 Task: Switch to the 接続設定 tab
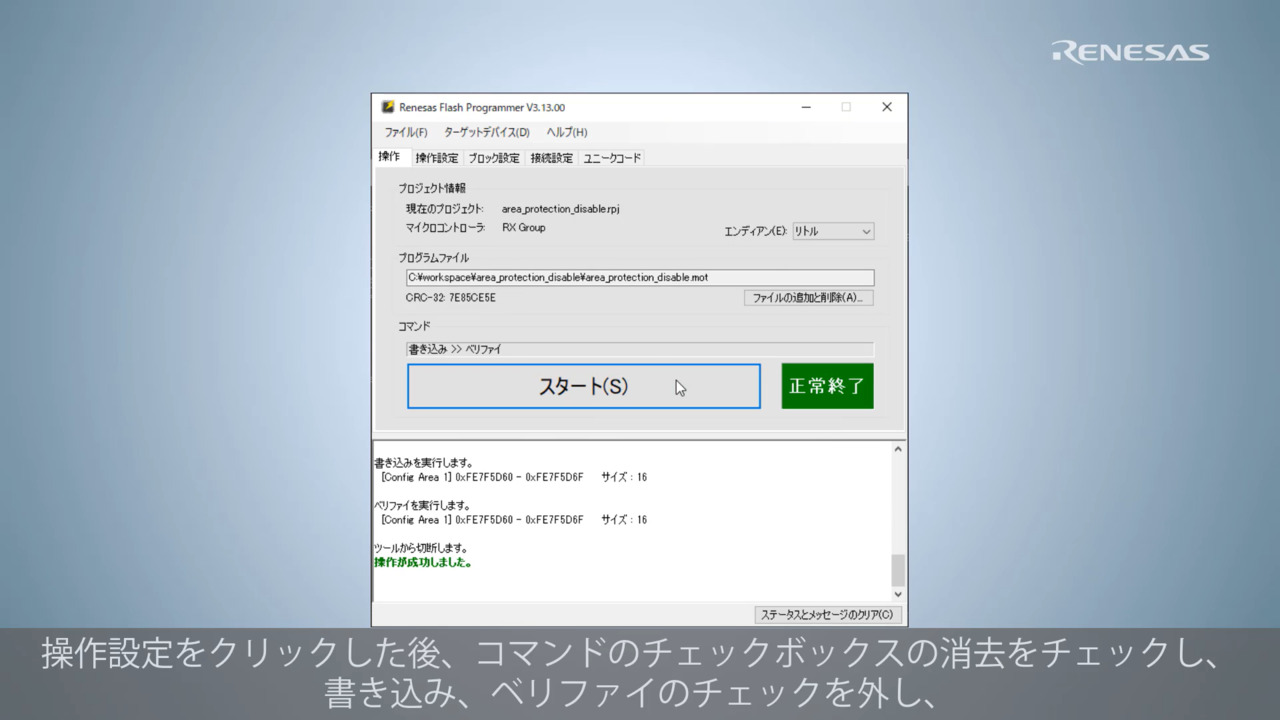(552, 158)
